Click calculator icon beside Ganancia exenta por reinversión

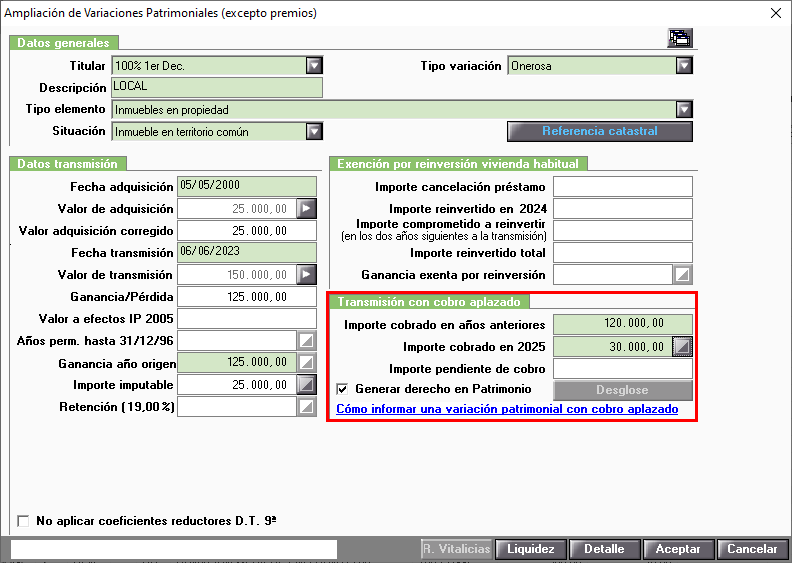tap(682, 275)
